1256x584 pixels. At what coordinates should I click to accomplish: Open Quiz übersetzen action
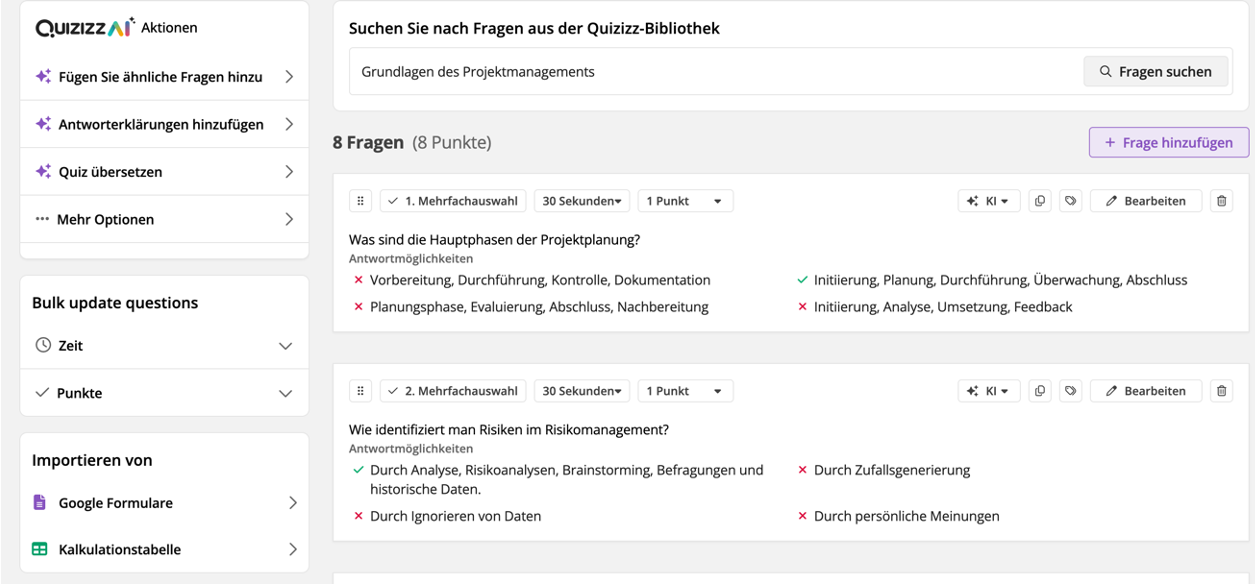[x=164, y=172]
